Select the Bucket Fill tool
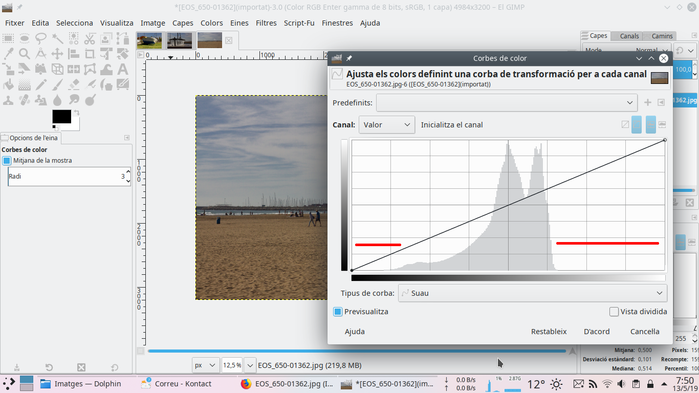This screenshot has width=699, height=393. (x=8, y=84)
